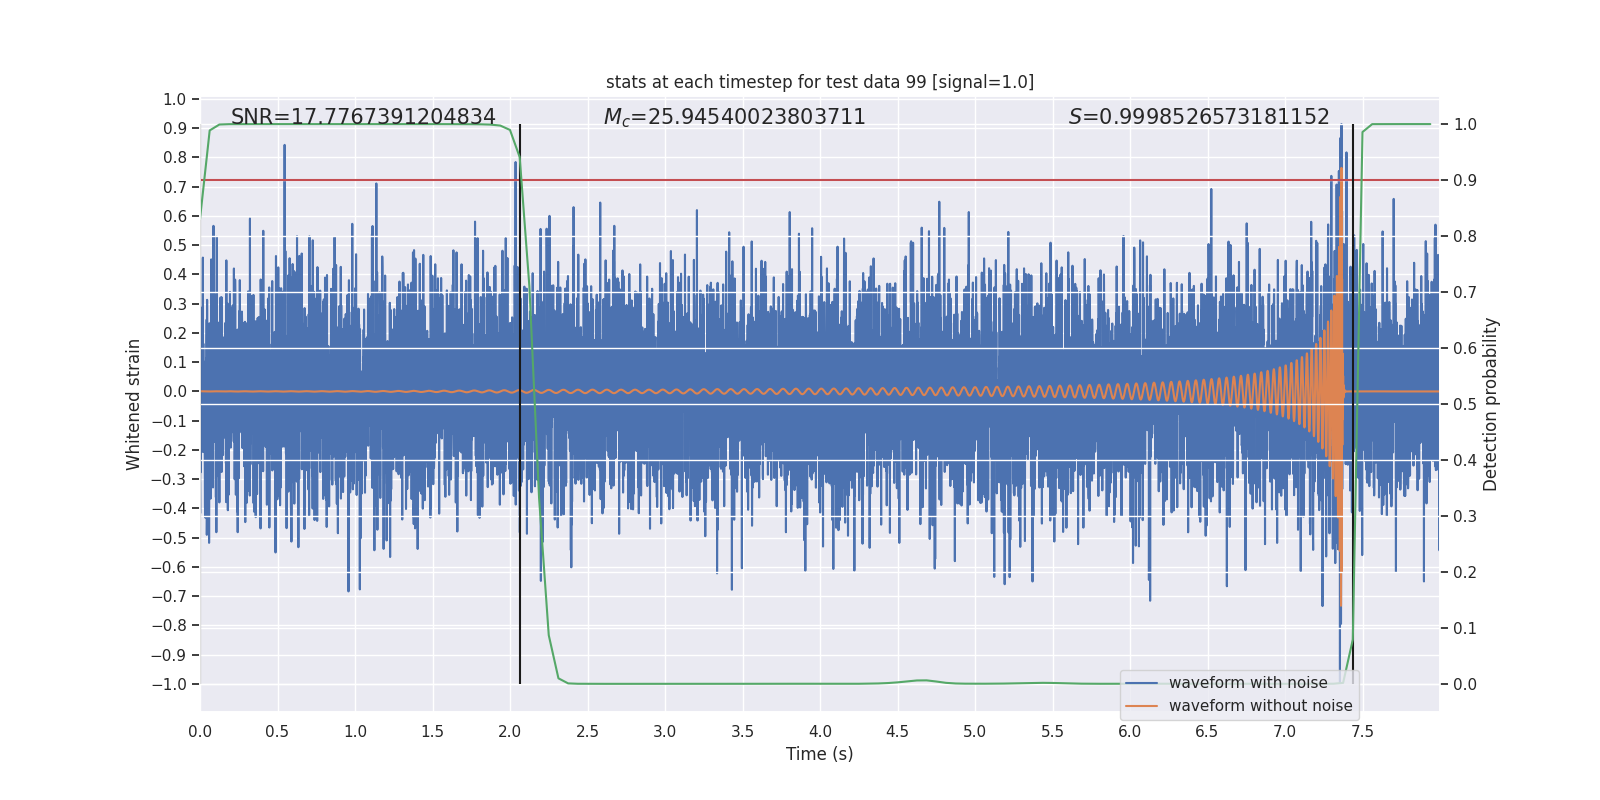The height and width of the screenshot is (800, 1600).
Task: Select the -0.1 tick on the Whitened strain axis
Action: tap(169, 421)
